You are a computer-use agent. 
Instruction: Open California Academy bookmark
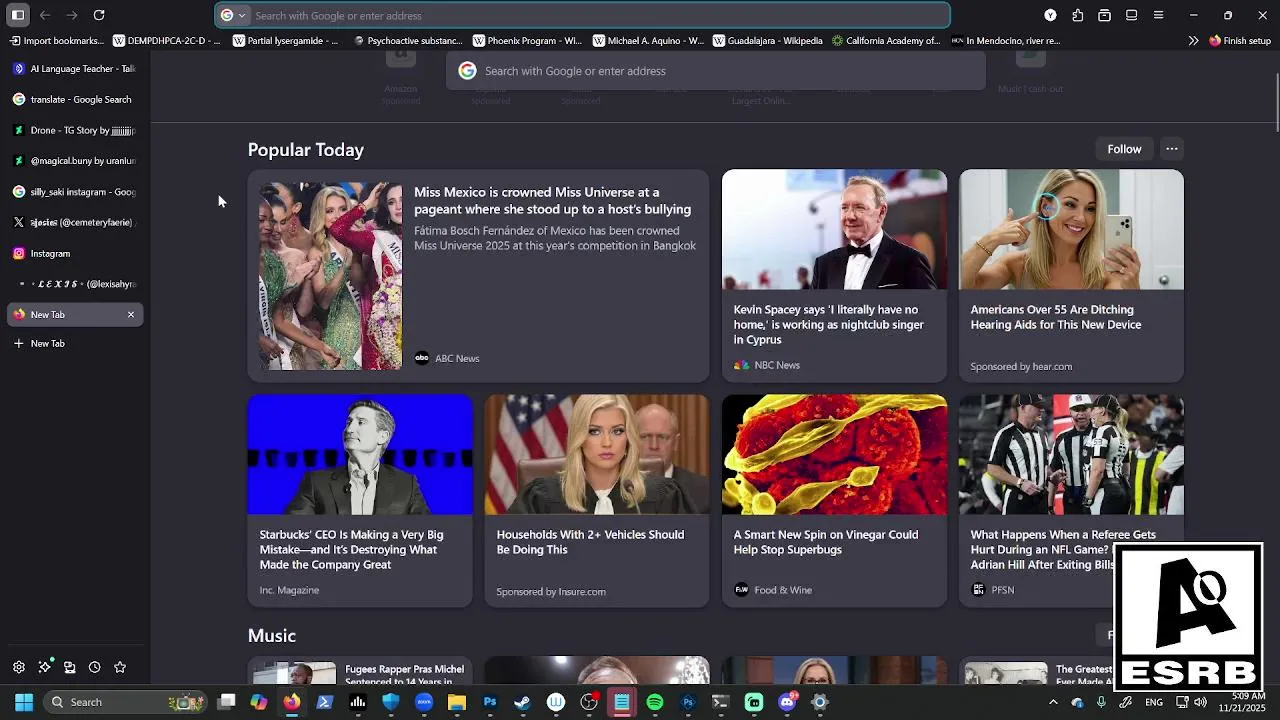[x=886, y=41]
